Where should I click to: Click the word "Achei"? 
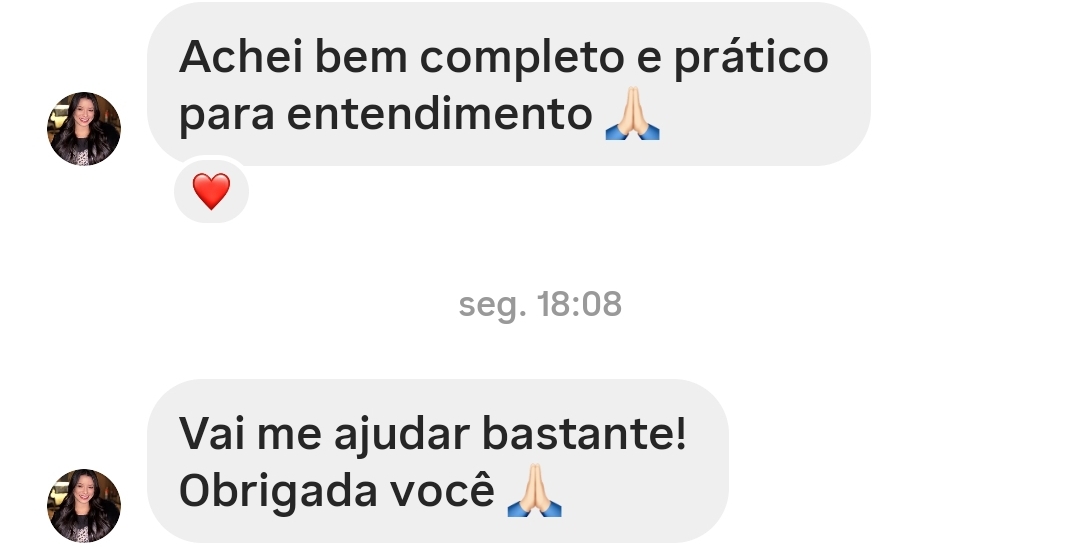[241, 56]
